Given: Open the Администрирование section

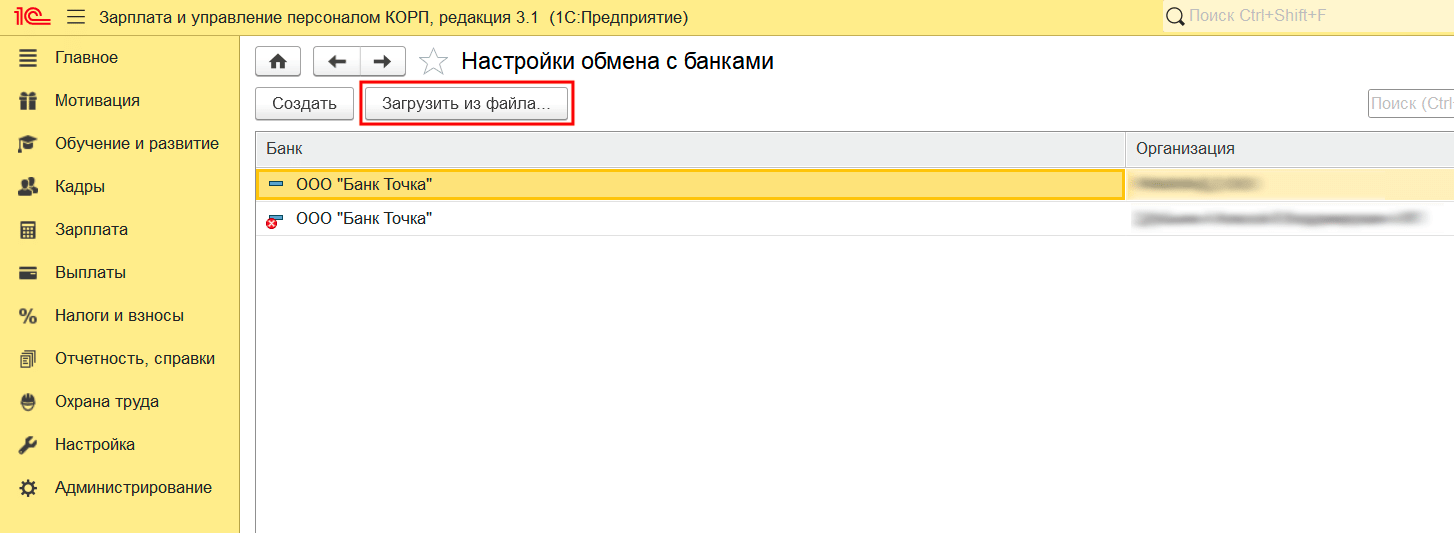Looking at the screenshot, I should pos(133,488).
